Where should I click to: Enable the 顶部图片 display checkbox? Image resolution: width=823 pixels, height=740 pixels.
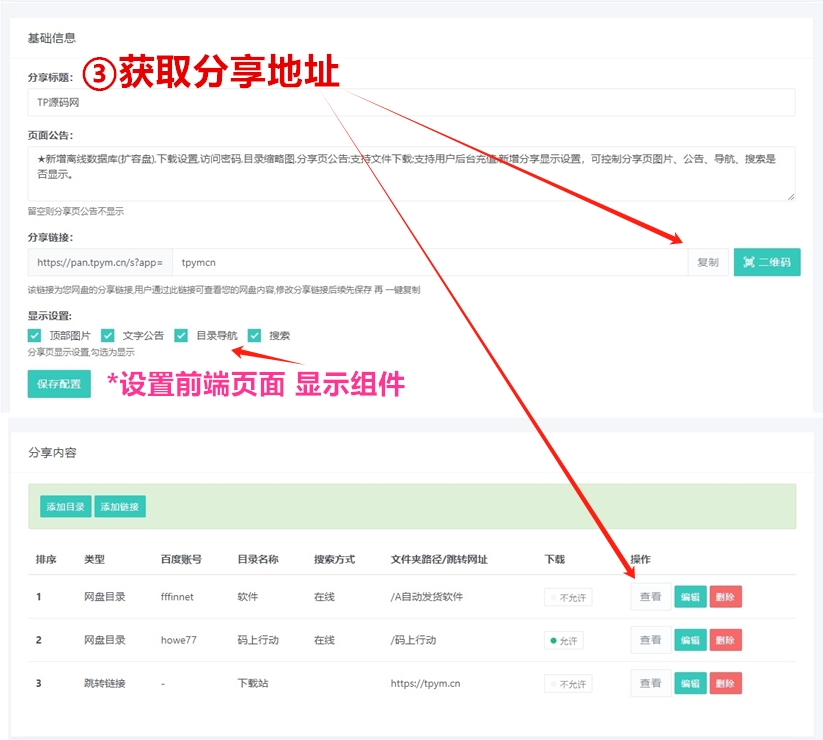pos(34,335)
